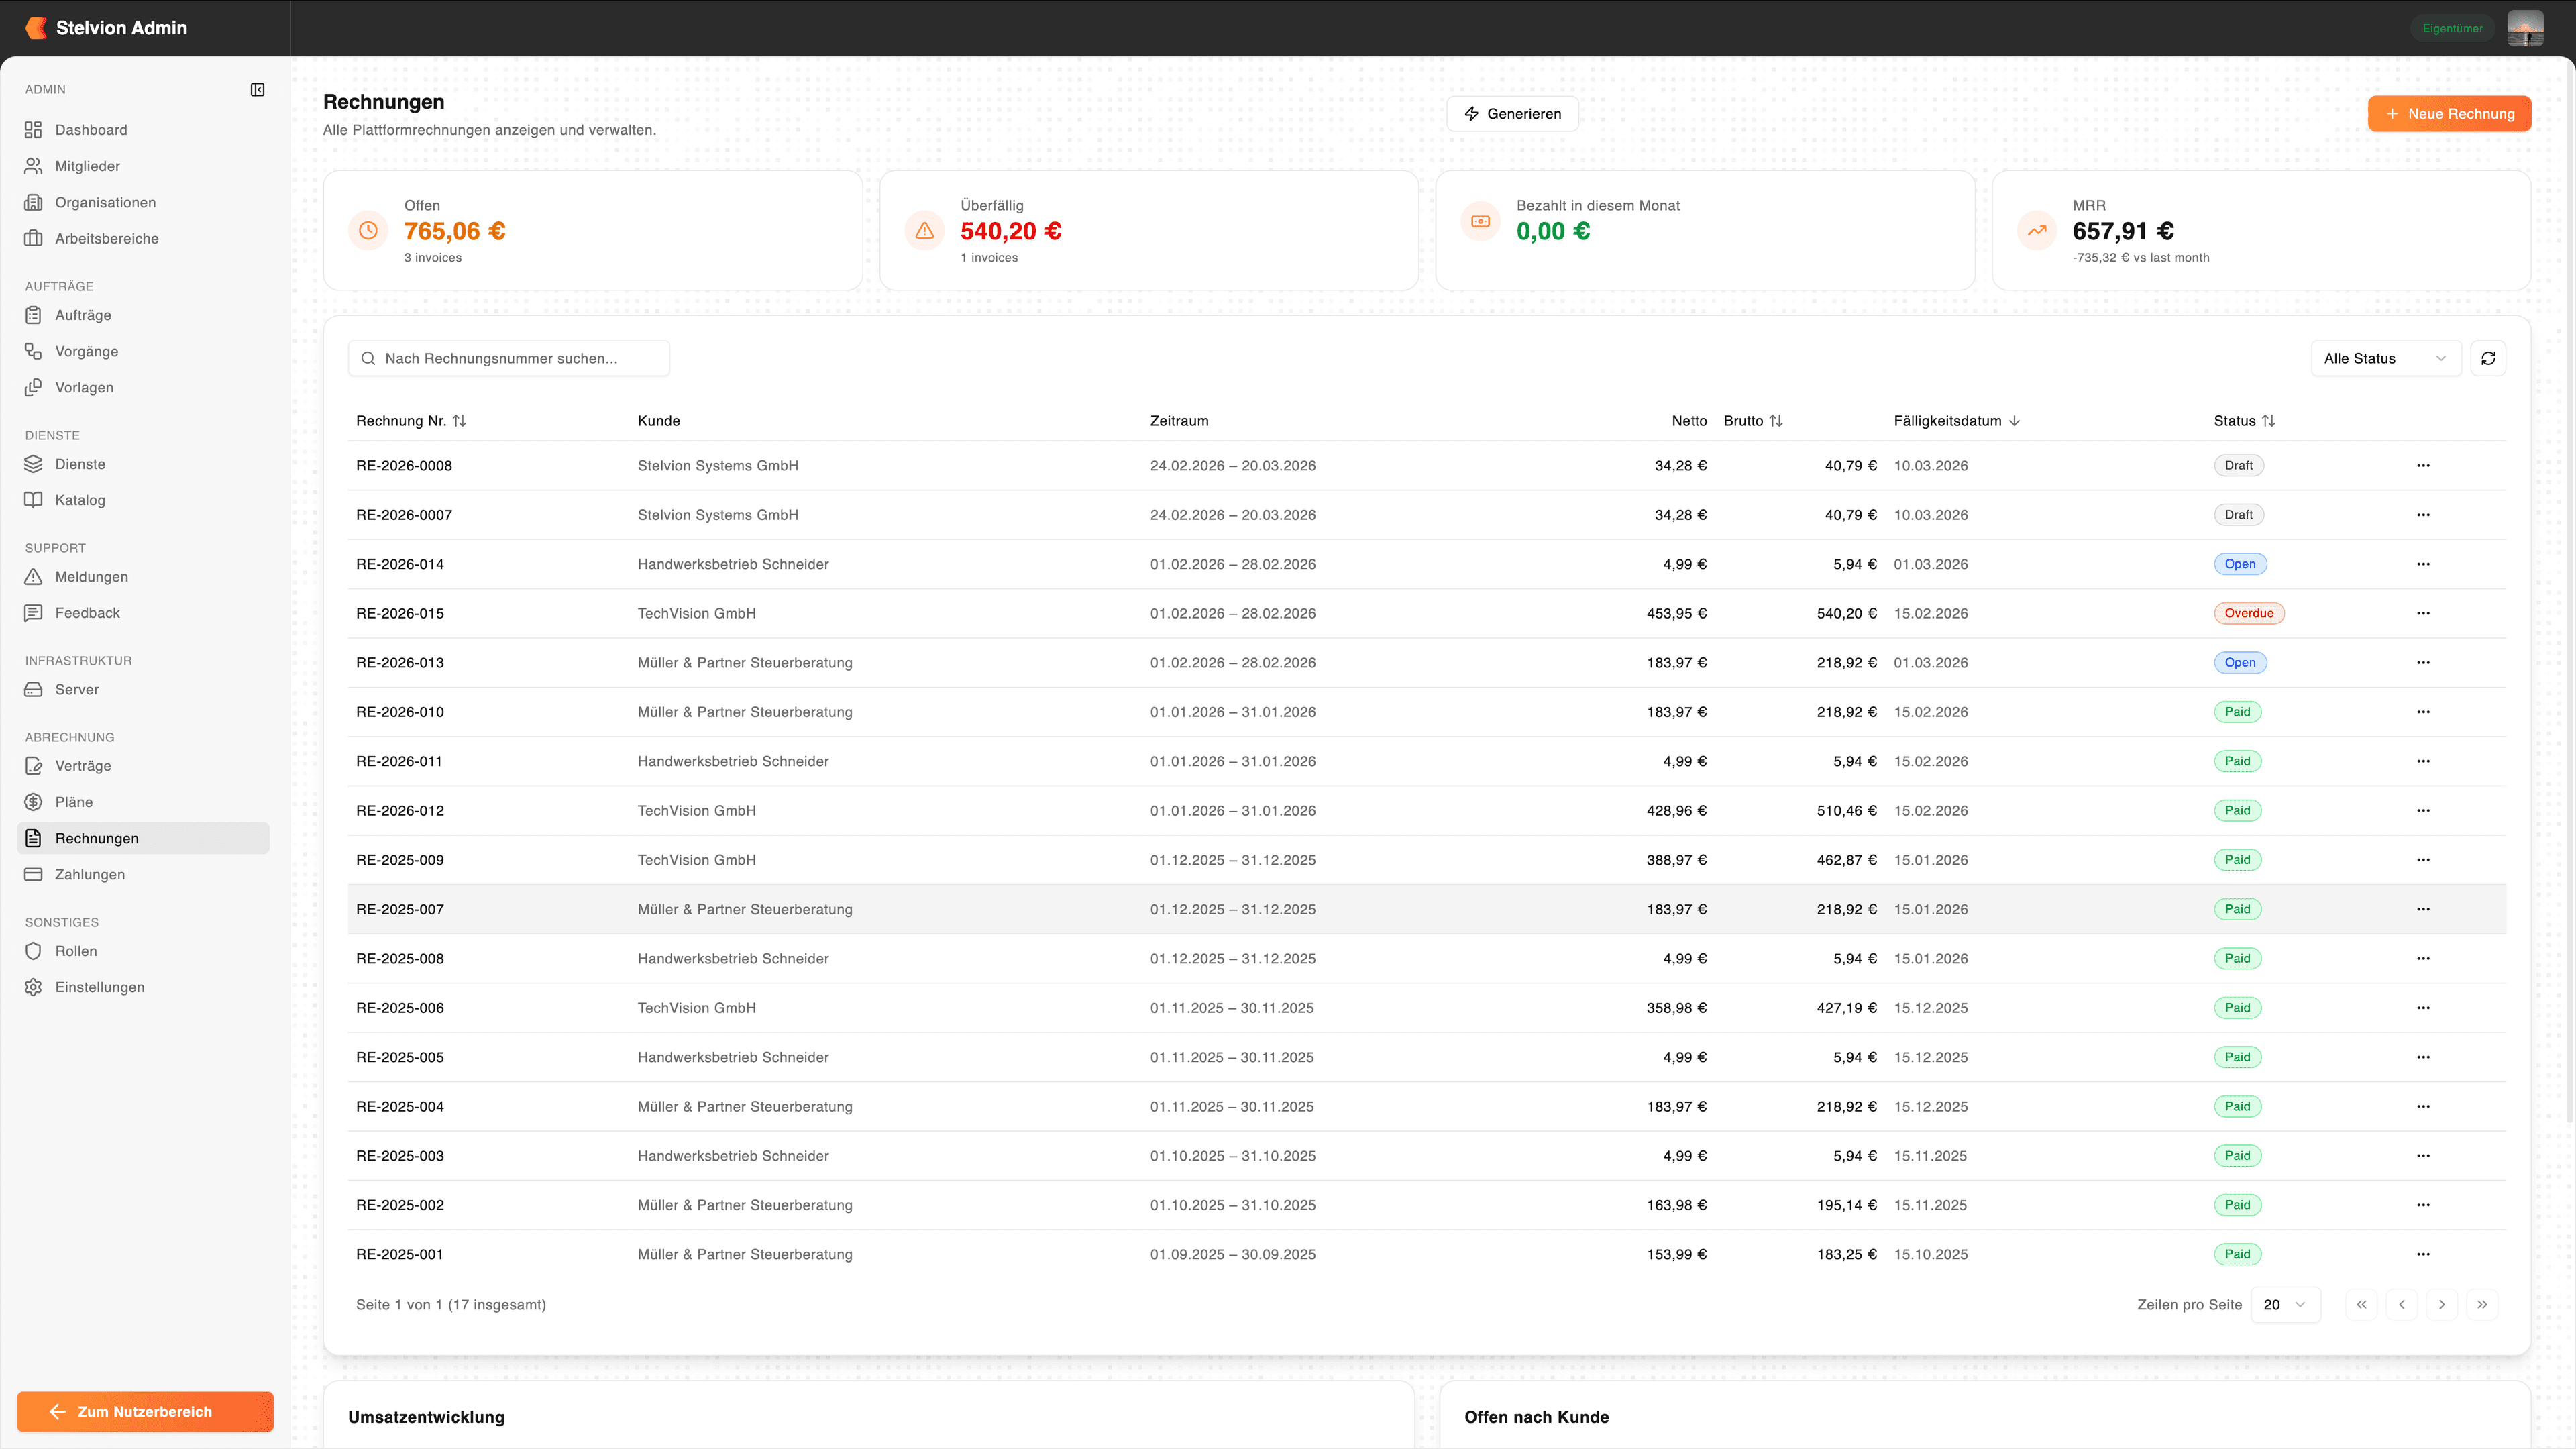Click the user avatar in the top bar
Image resolution: width=2576 pixels, height=1449 pixels.
pos(2525,28)
